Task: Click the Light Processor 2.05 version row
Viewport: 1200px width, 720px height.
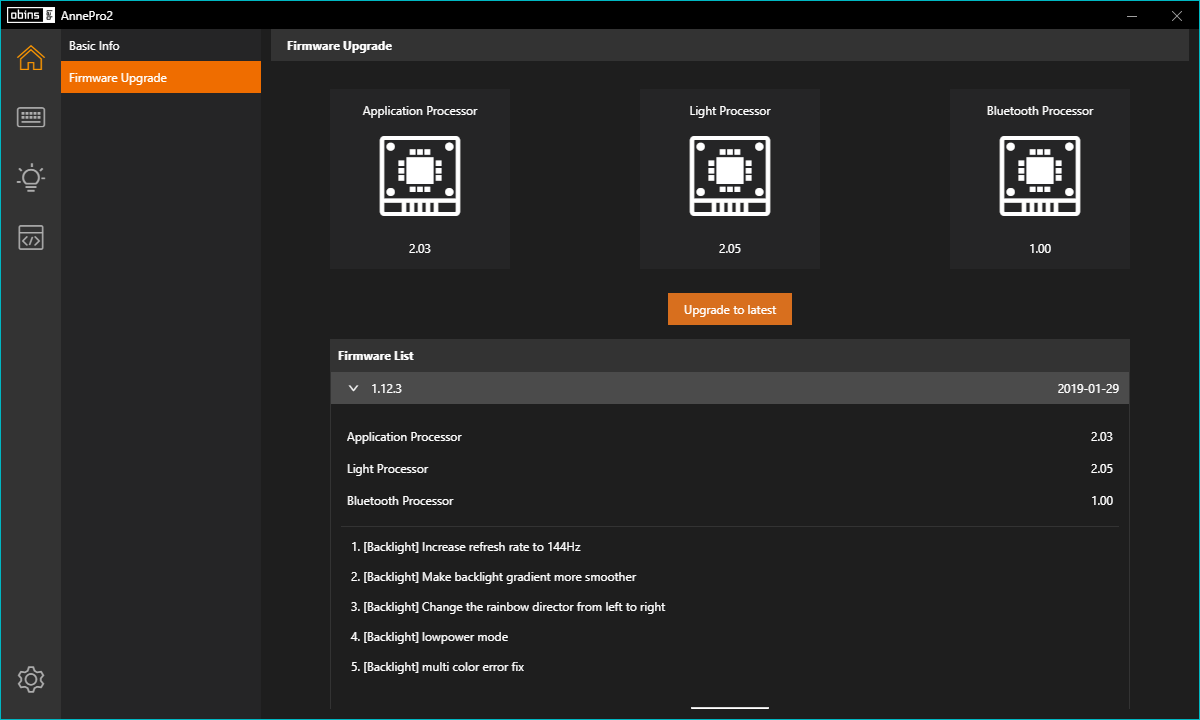Action: pyautogui.click(x=729, y=469)
